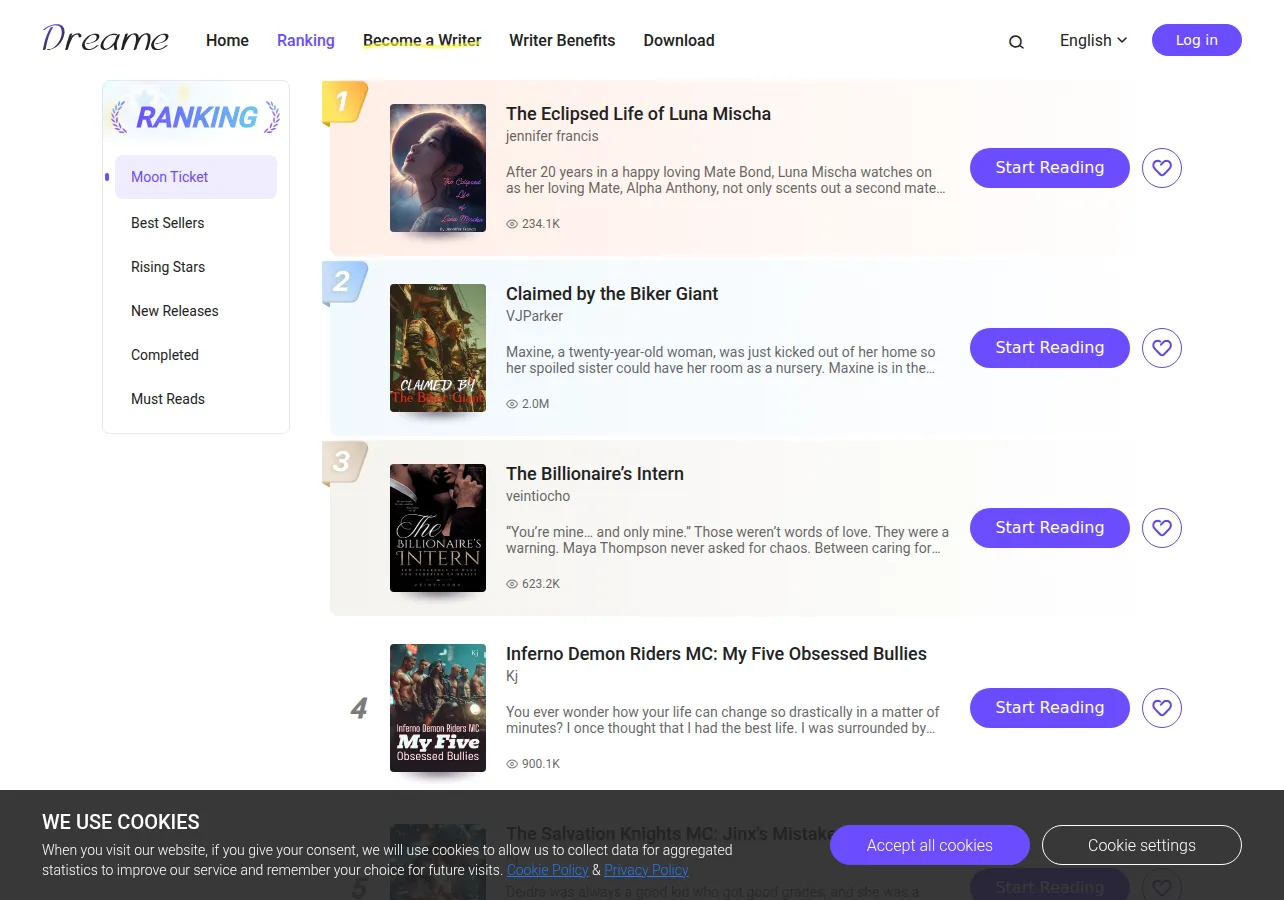The image size is (1284, 900).
Task: Open the My Five Obsessed Bullies cover
Action: coord(438,708)
